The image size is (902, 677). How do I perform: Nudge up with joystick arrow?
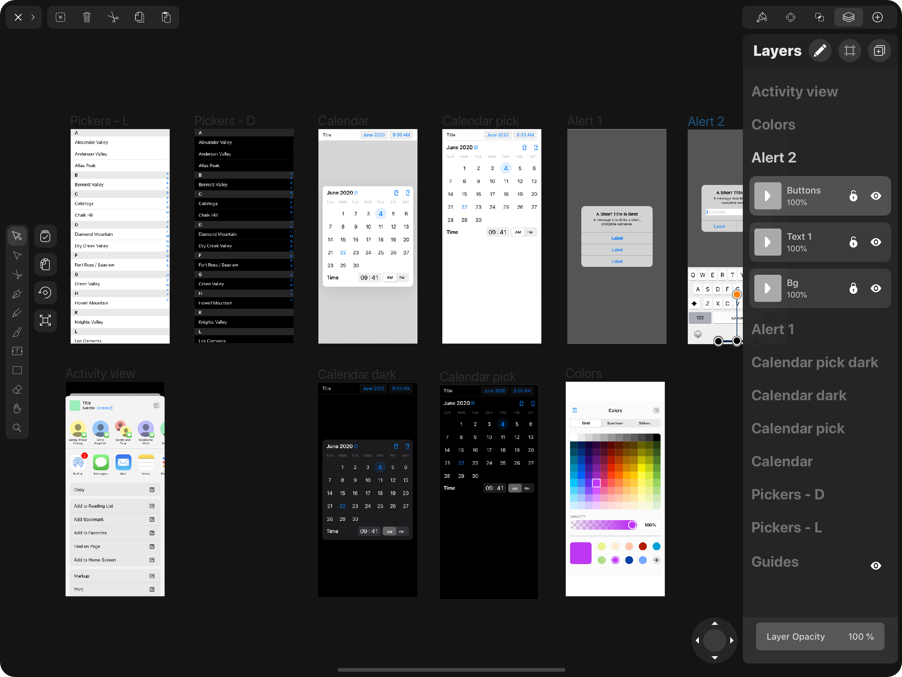(714, 624)
